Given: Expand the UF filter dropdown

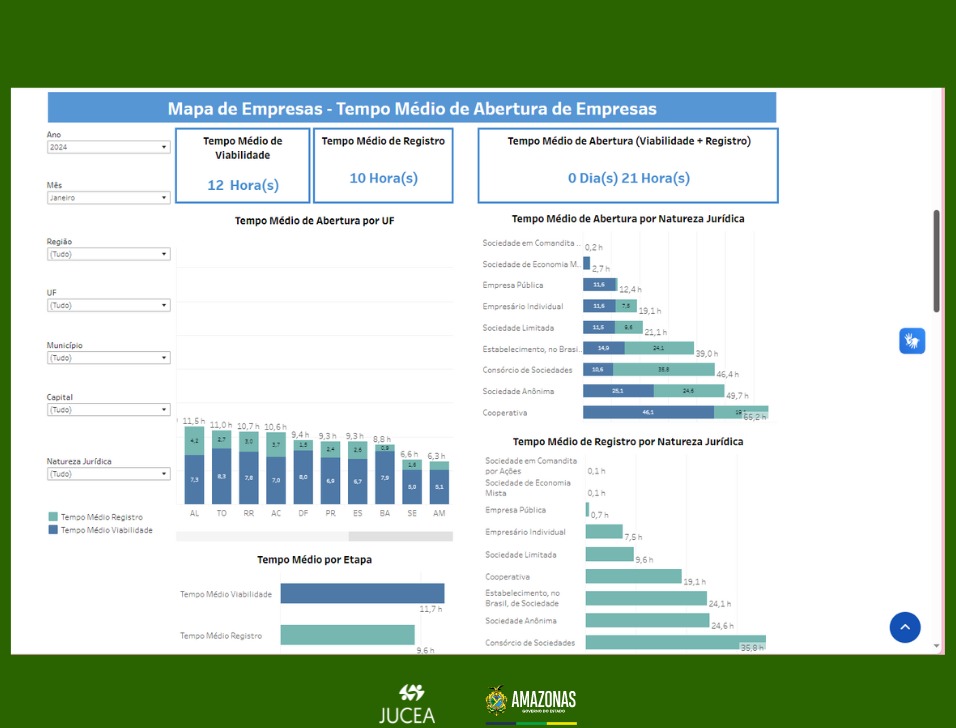Looking at the screenshot, I should 108,306.
